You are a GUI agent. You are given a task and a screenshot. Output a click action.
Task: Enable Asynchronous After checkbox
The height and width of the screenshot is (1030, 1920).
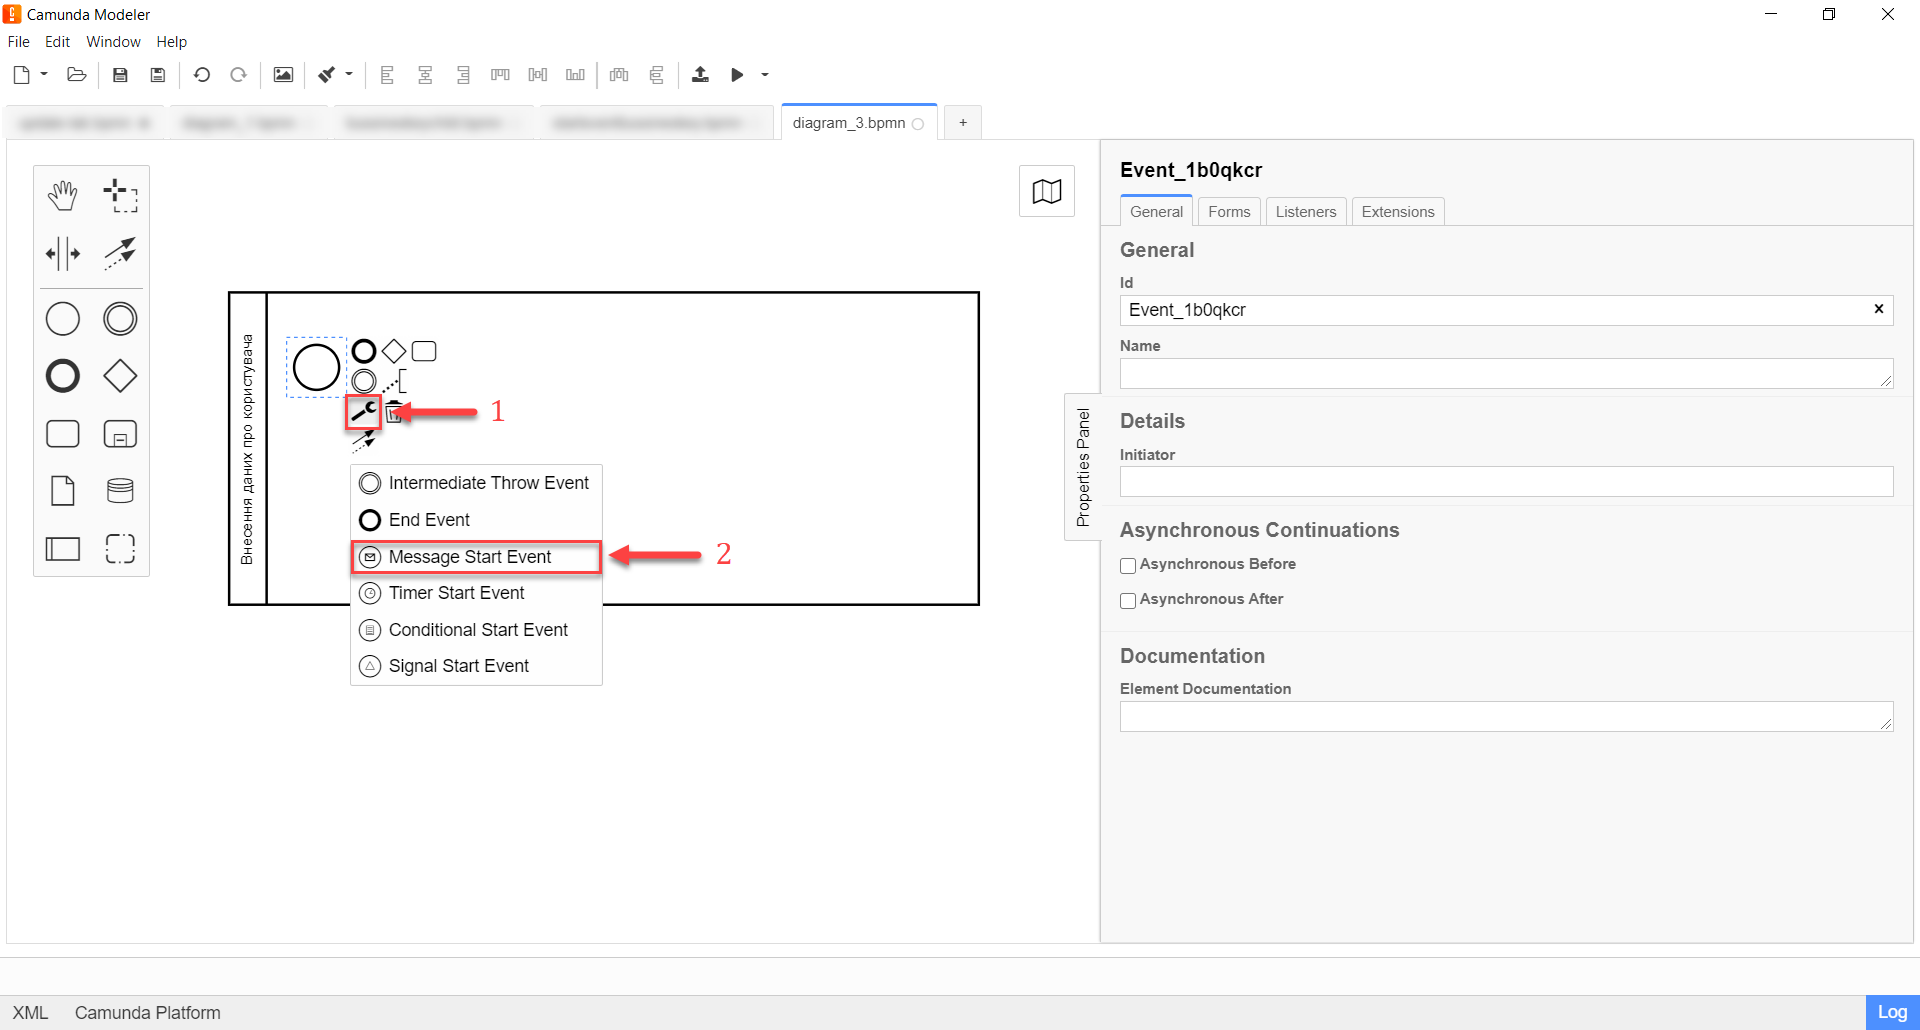coord(1128,601)
